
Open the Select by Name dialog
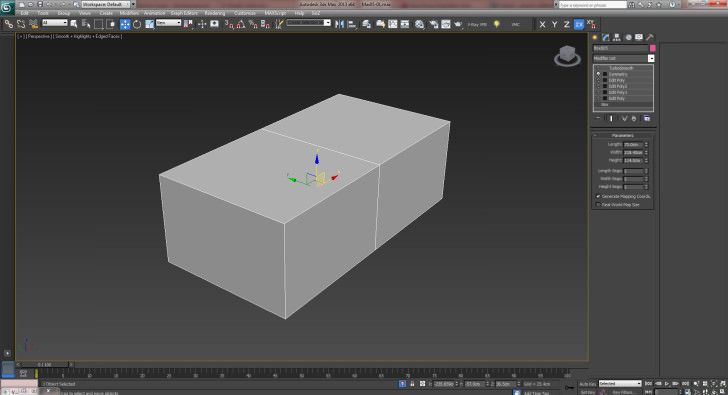tap(86, 24)
